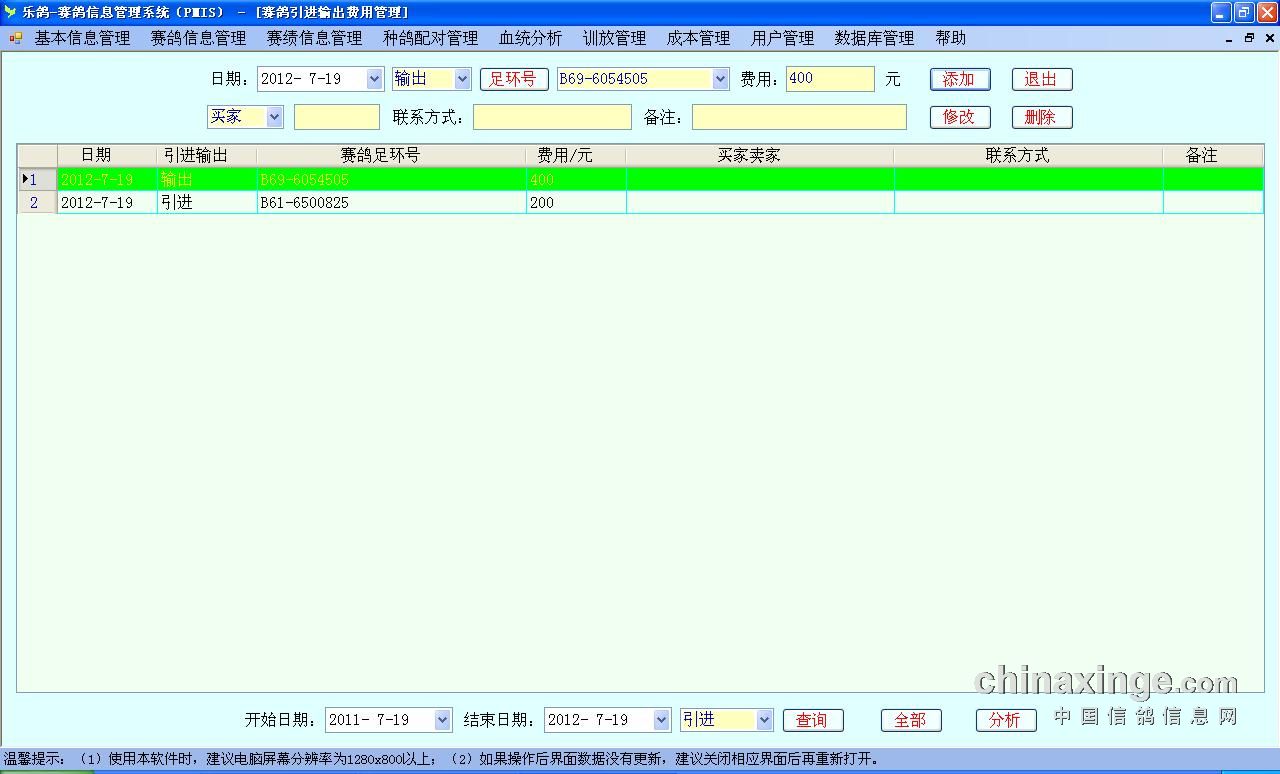Click the 分析 button
The width and height of the screenshot is (1280, 774).
(1006, 720)
